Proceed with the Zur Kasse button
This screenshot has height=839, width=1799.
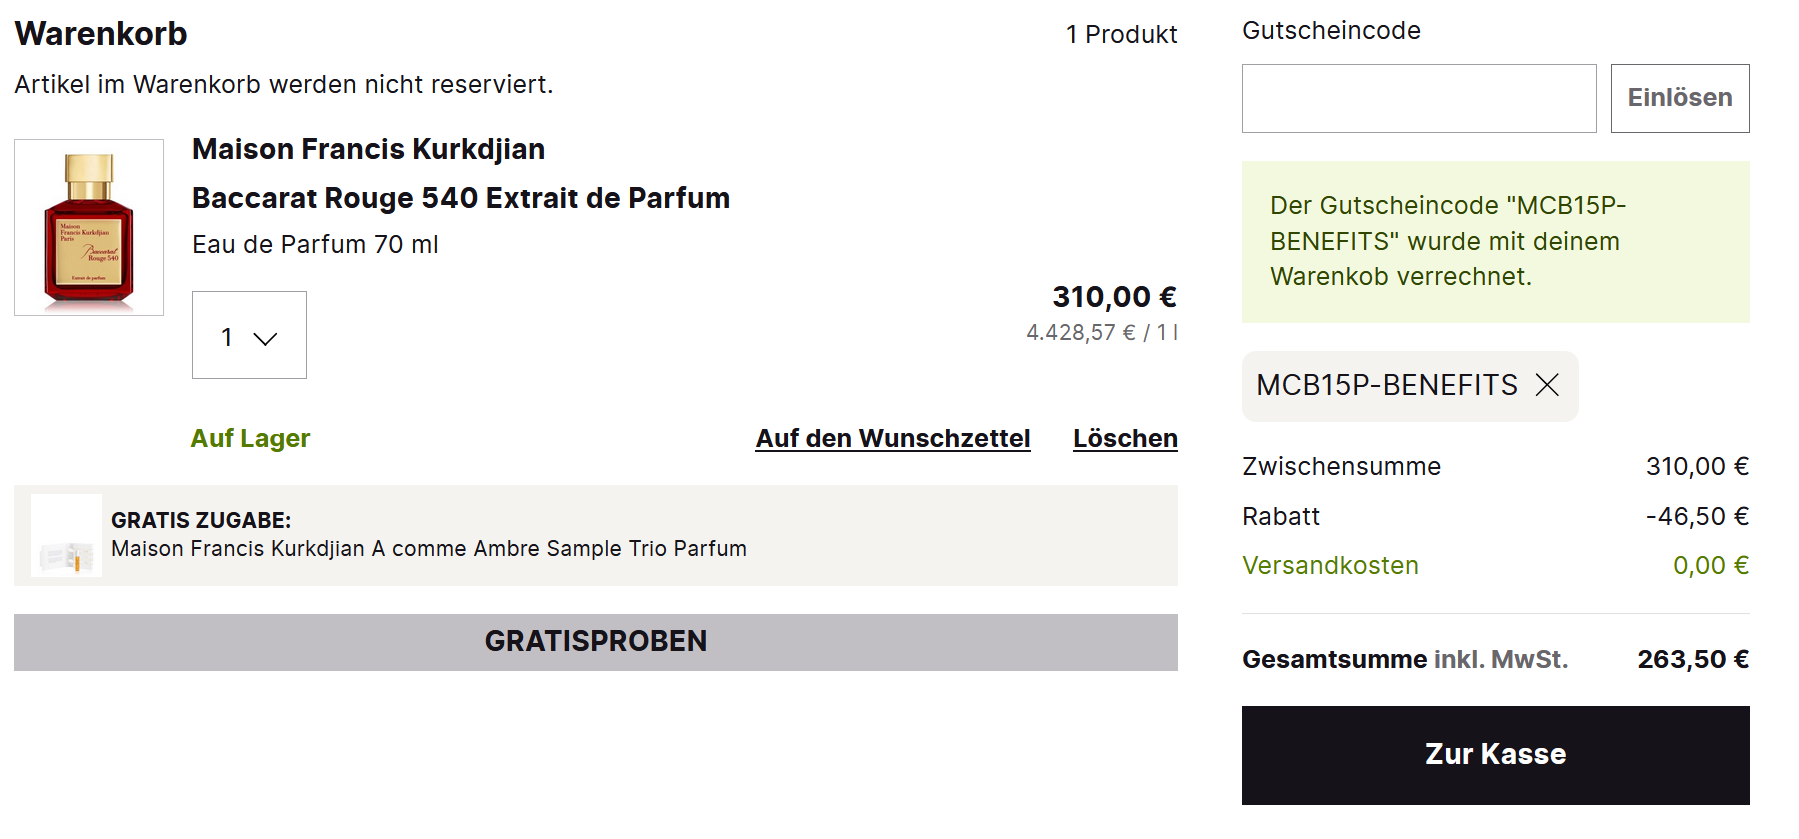[1495, 755]
